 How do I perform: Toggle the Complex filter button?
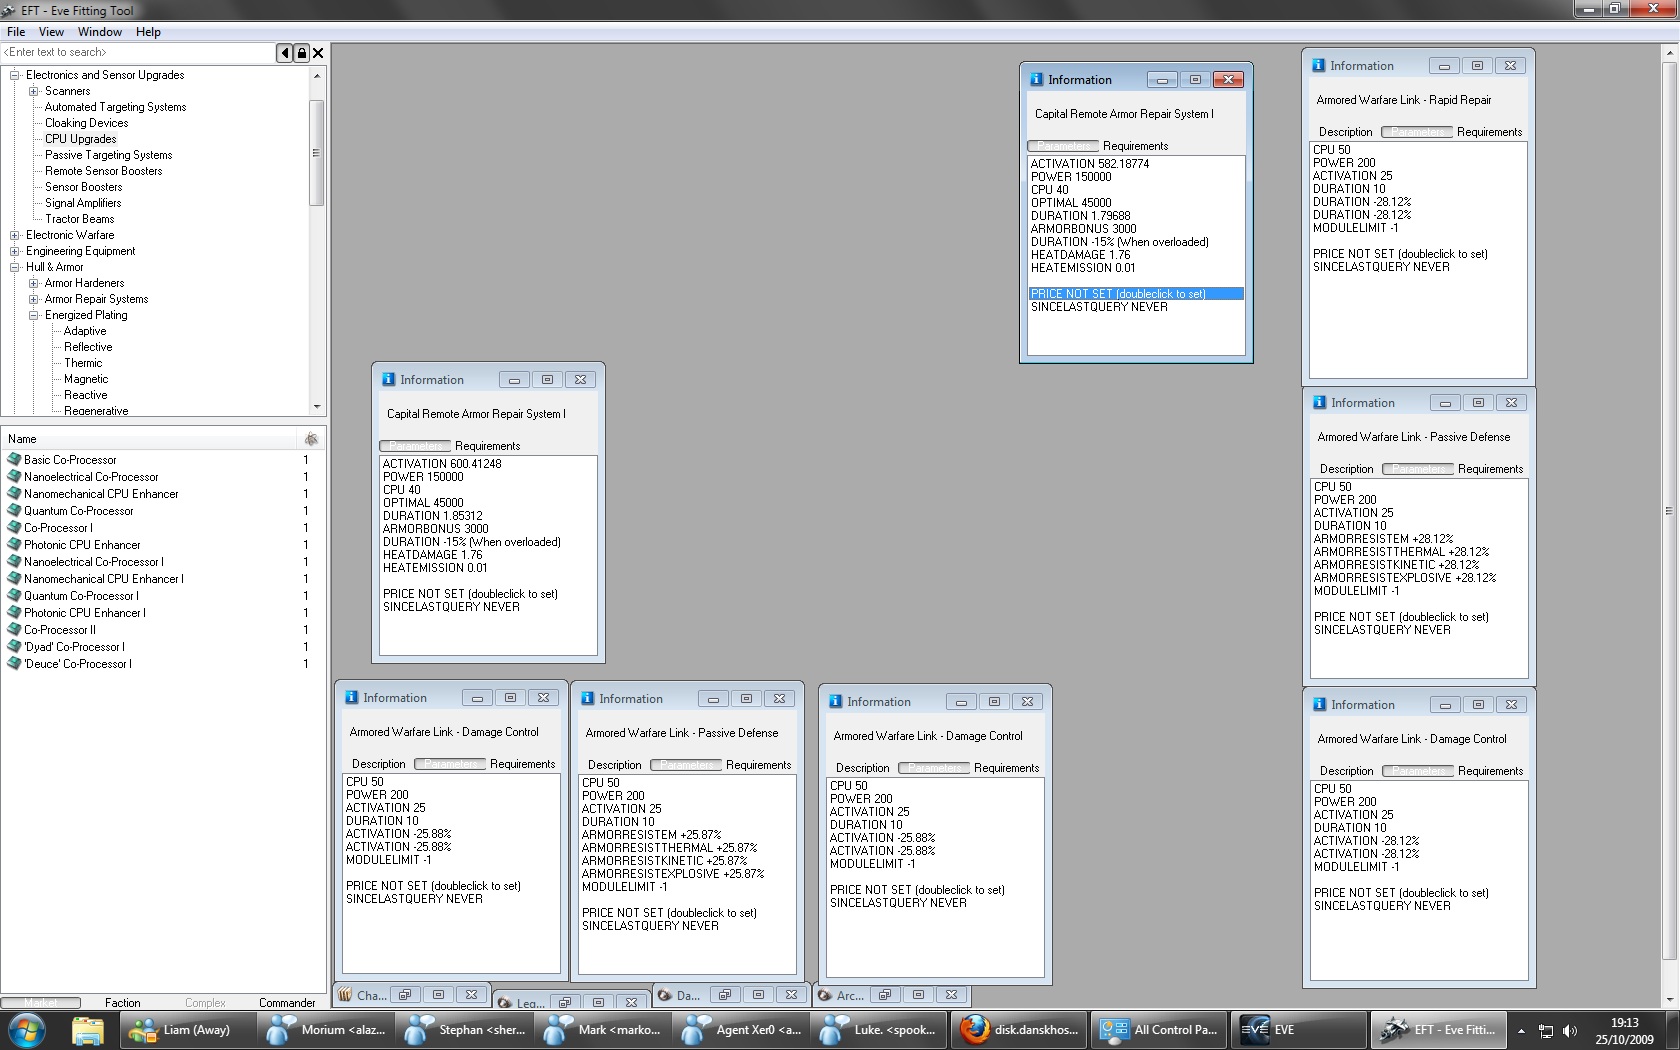[205, 1003]
